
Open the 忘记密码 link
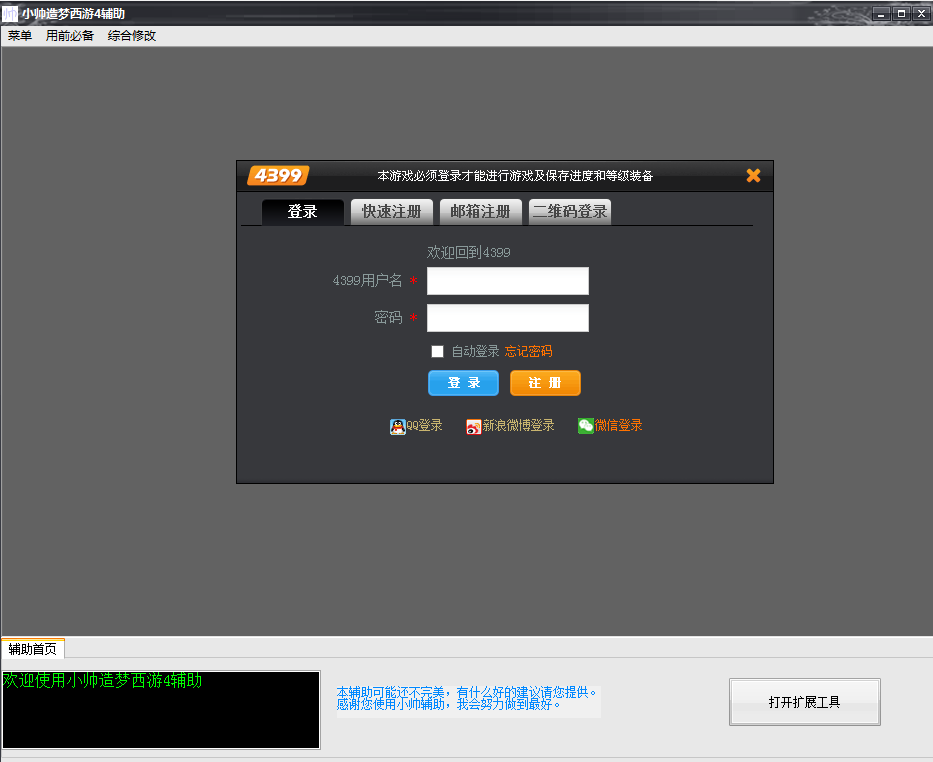pos(528,352)
